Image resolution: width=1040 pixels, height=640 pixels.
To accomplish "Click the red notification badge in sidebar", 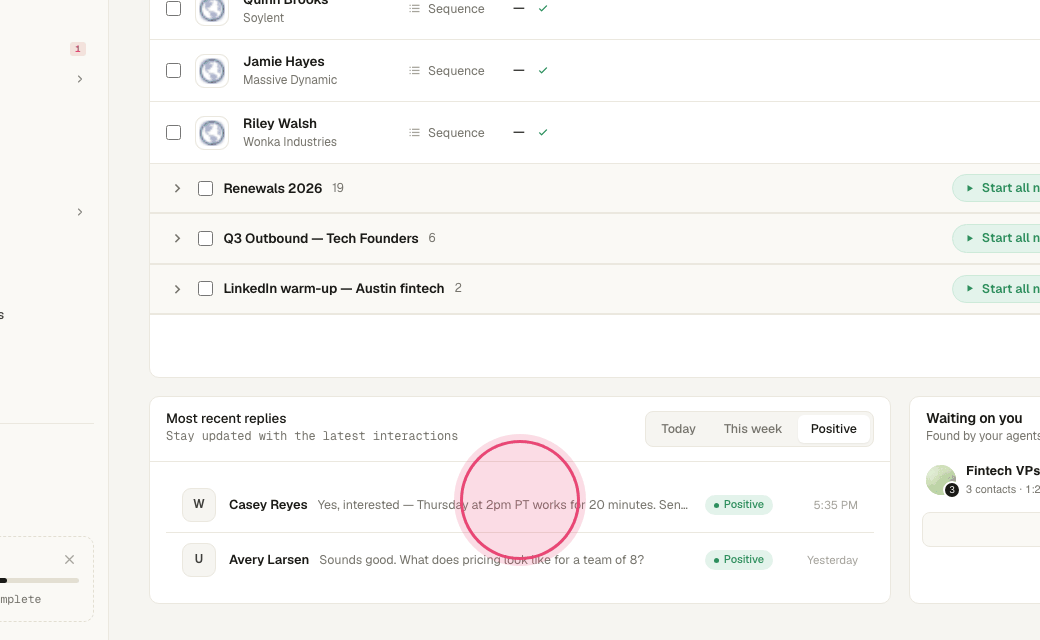I will [78, 49].
